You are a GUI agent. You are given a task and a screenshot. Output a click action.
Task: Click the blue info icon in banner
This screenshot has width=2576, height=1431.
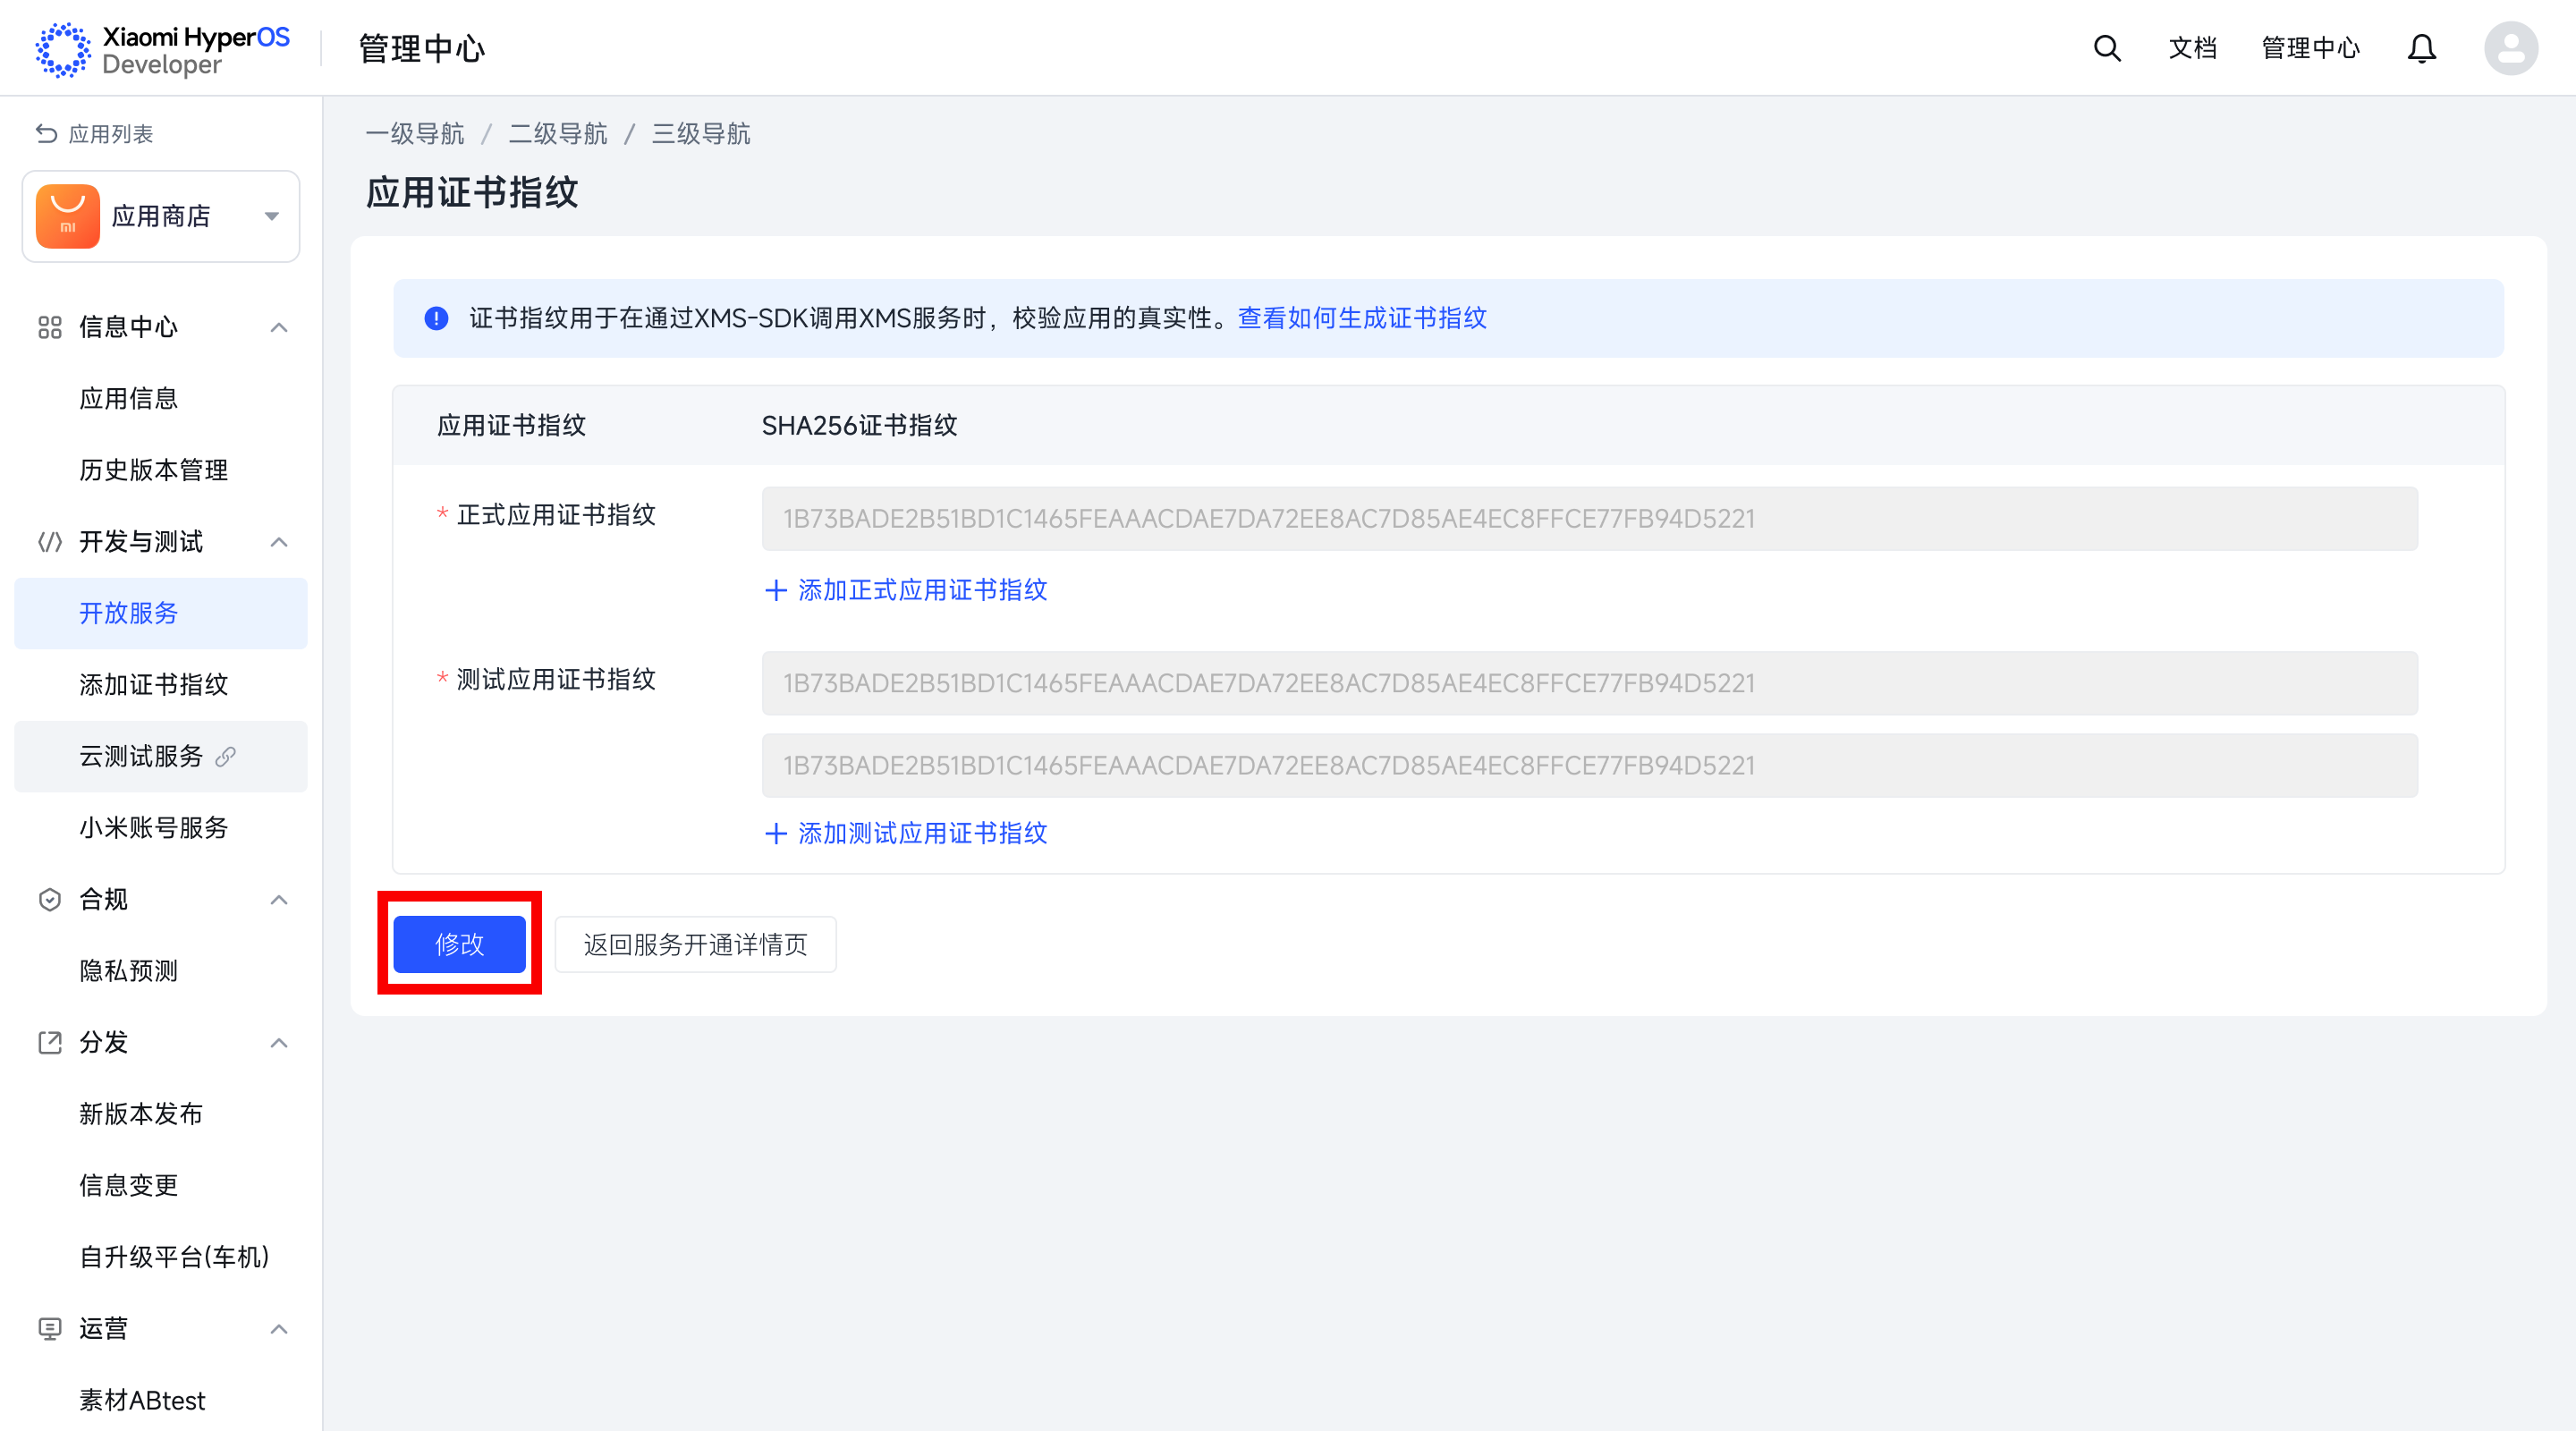[x=436, y=318]
